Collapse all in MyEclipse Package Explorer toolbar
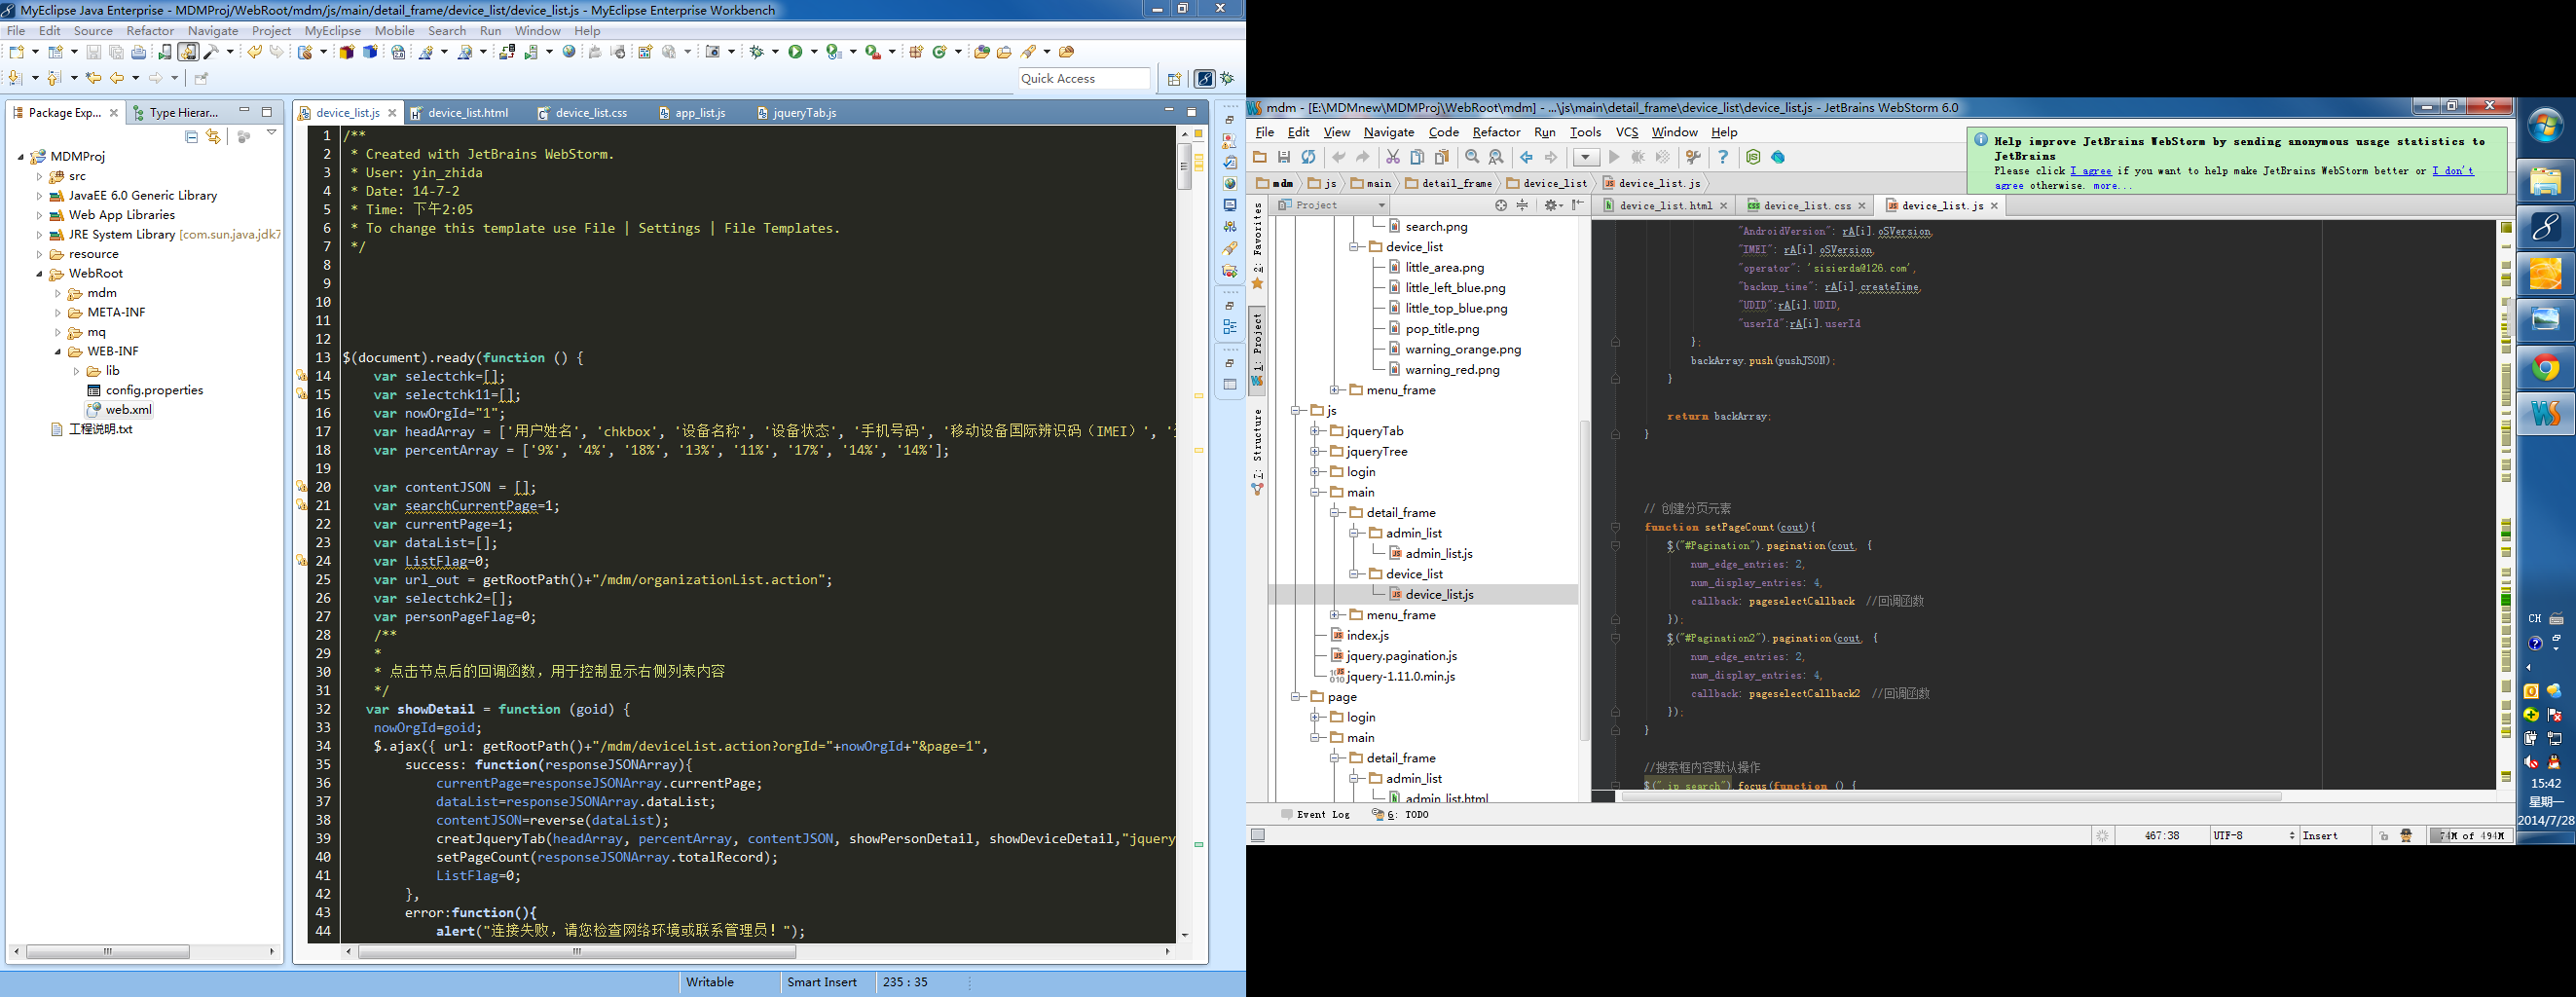2576x997 pixels. [x=192, y=136]
